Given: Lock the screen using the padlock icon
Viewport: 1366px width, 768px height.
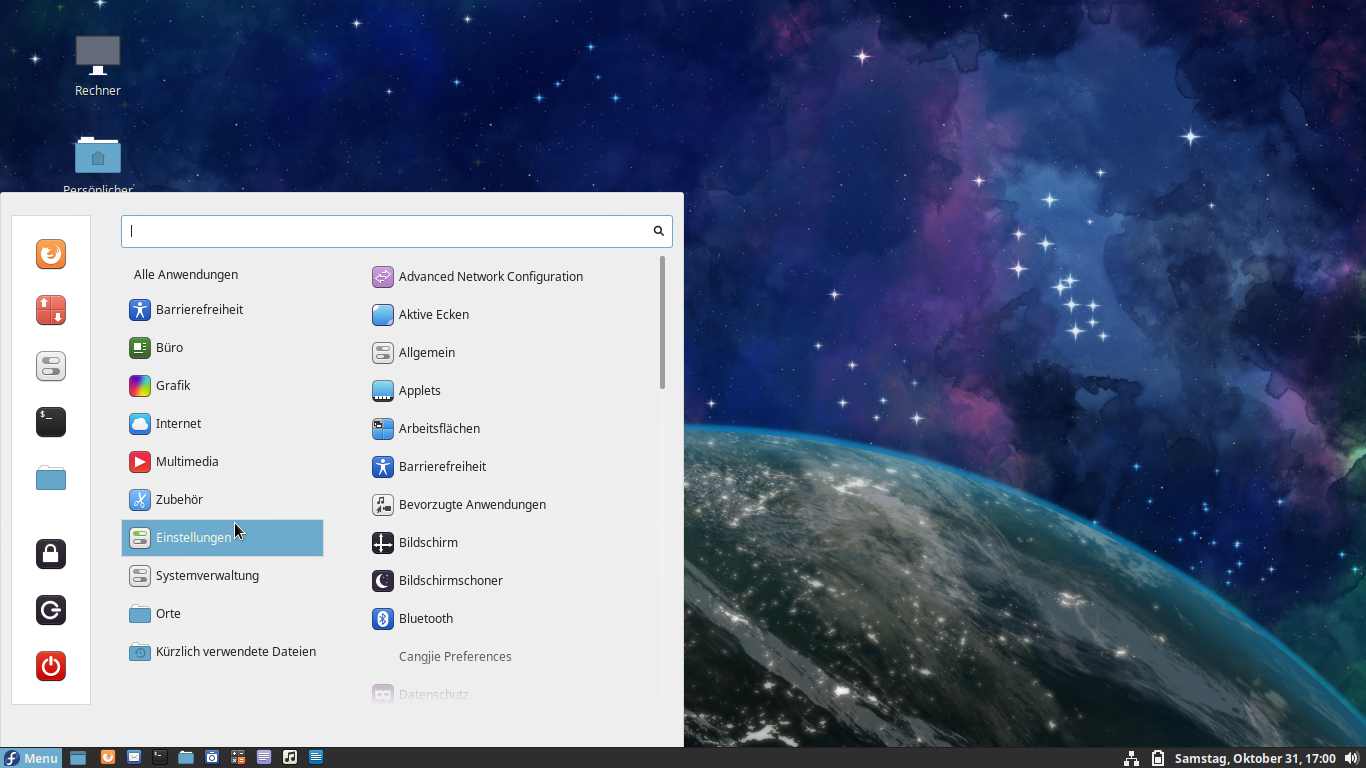Looking at the screenshot, I should pos(51,554).
